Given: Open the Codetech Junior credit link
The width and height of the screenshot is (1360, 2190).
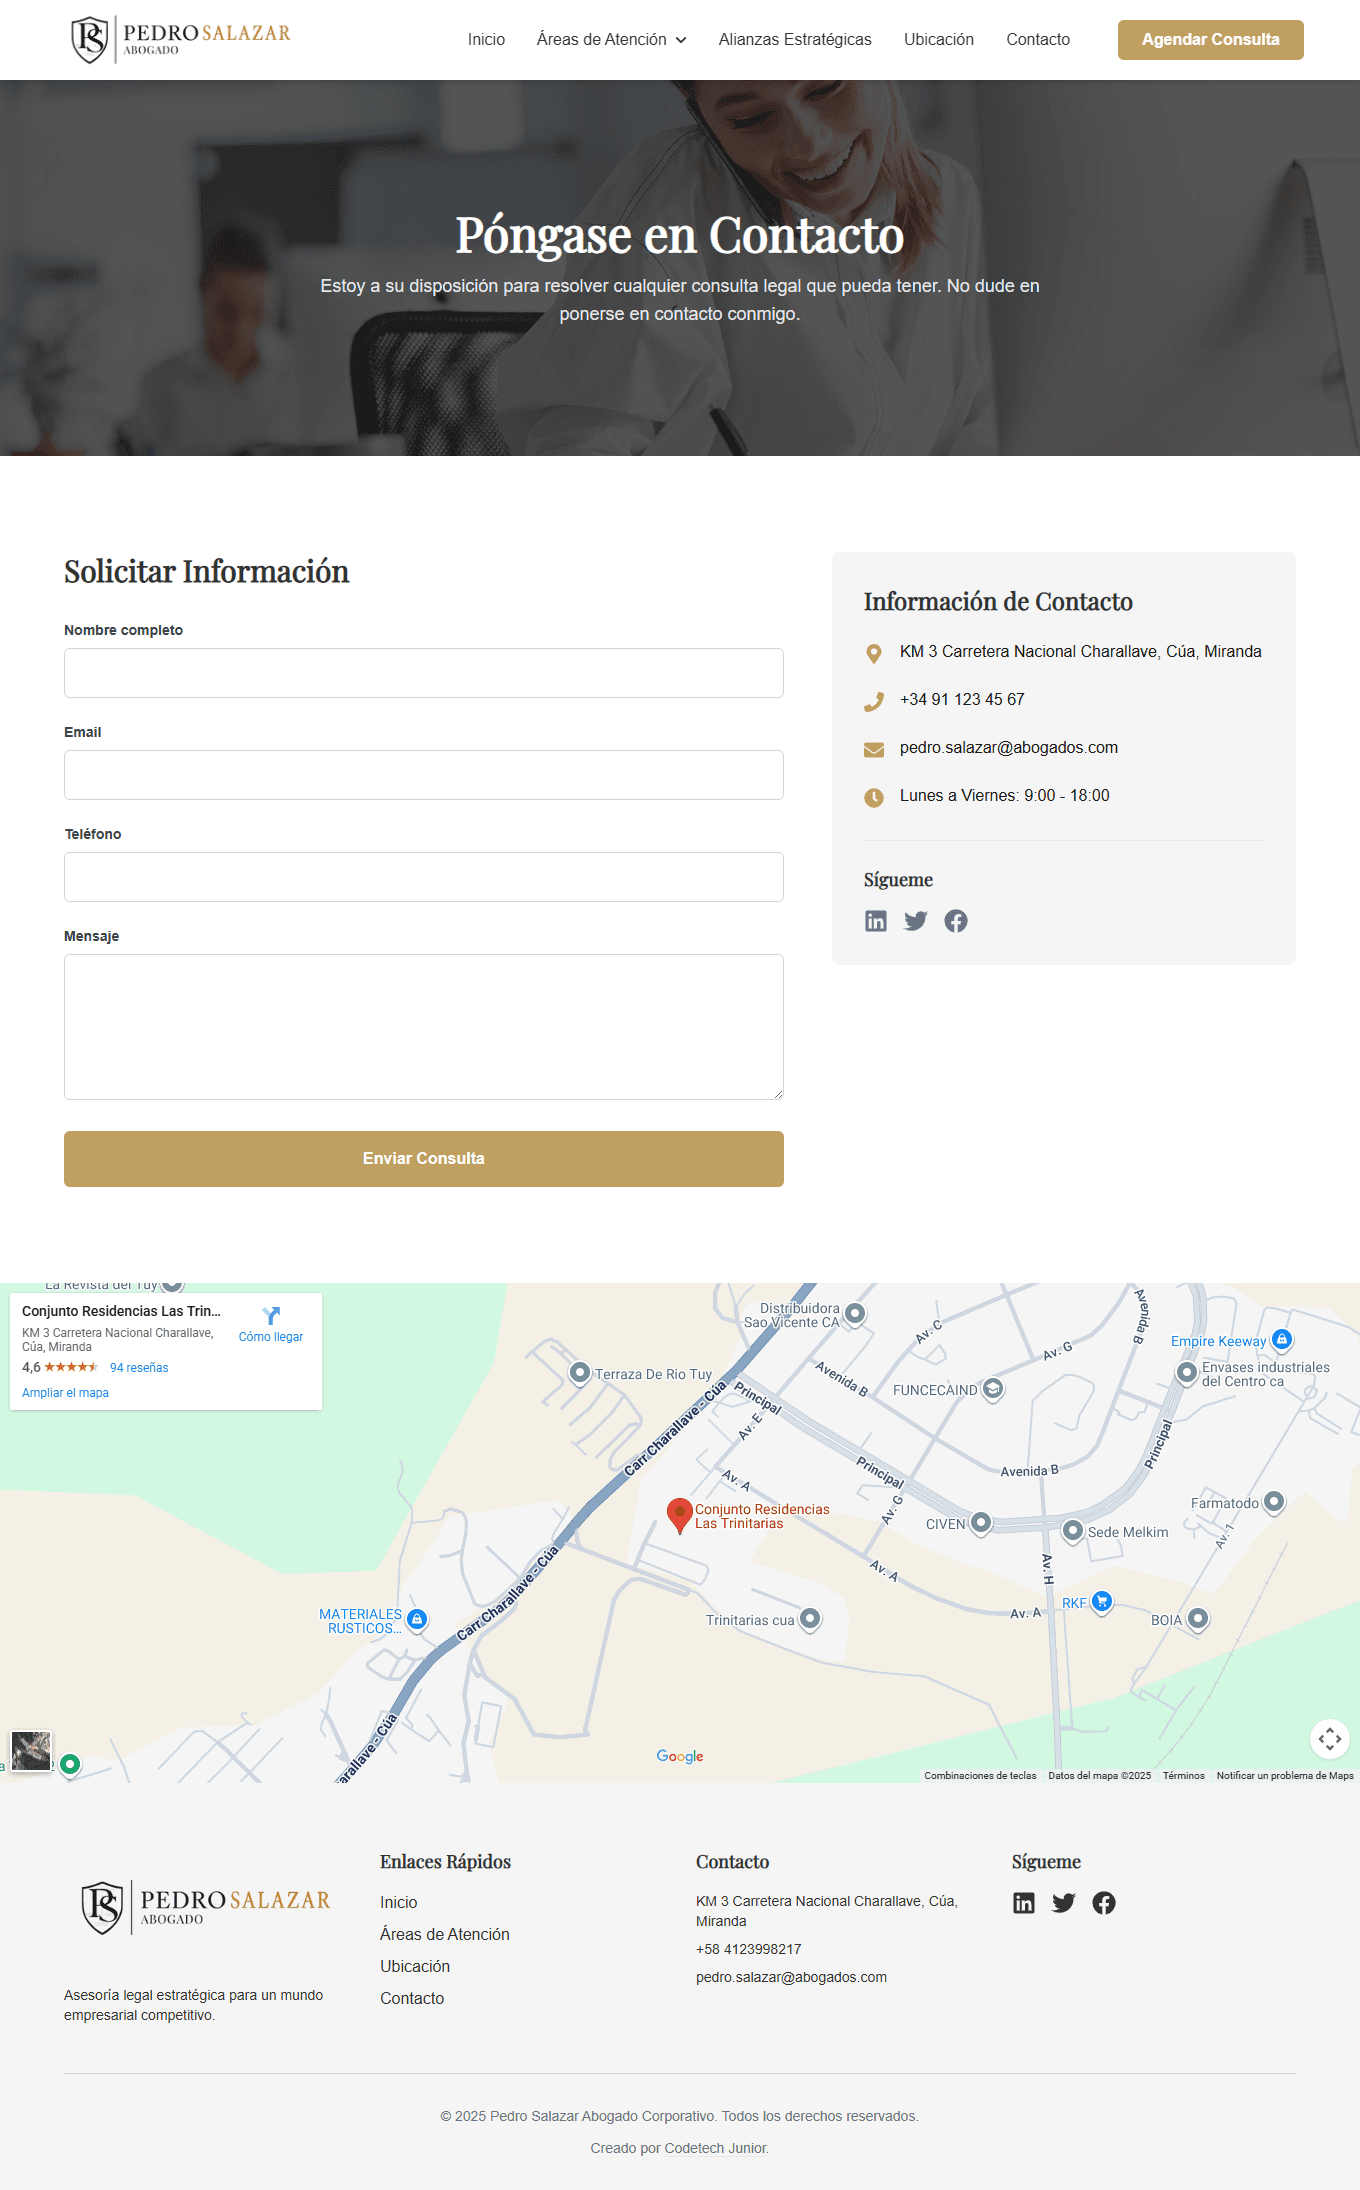Looking at the screenshot, I should click(x=716, y=2148).
